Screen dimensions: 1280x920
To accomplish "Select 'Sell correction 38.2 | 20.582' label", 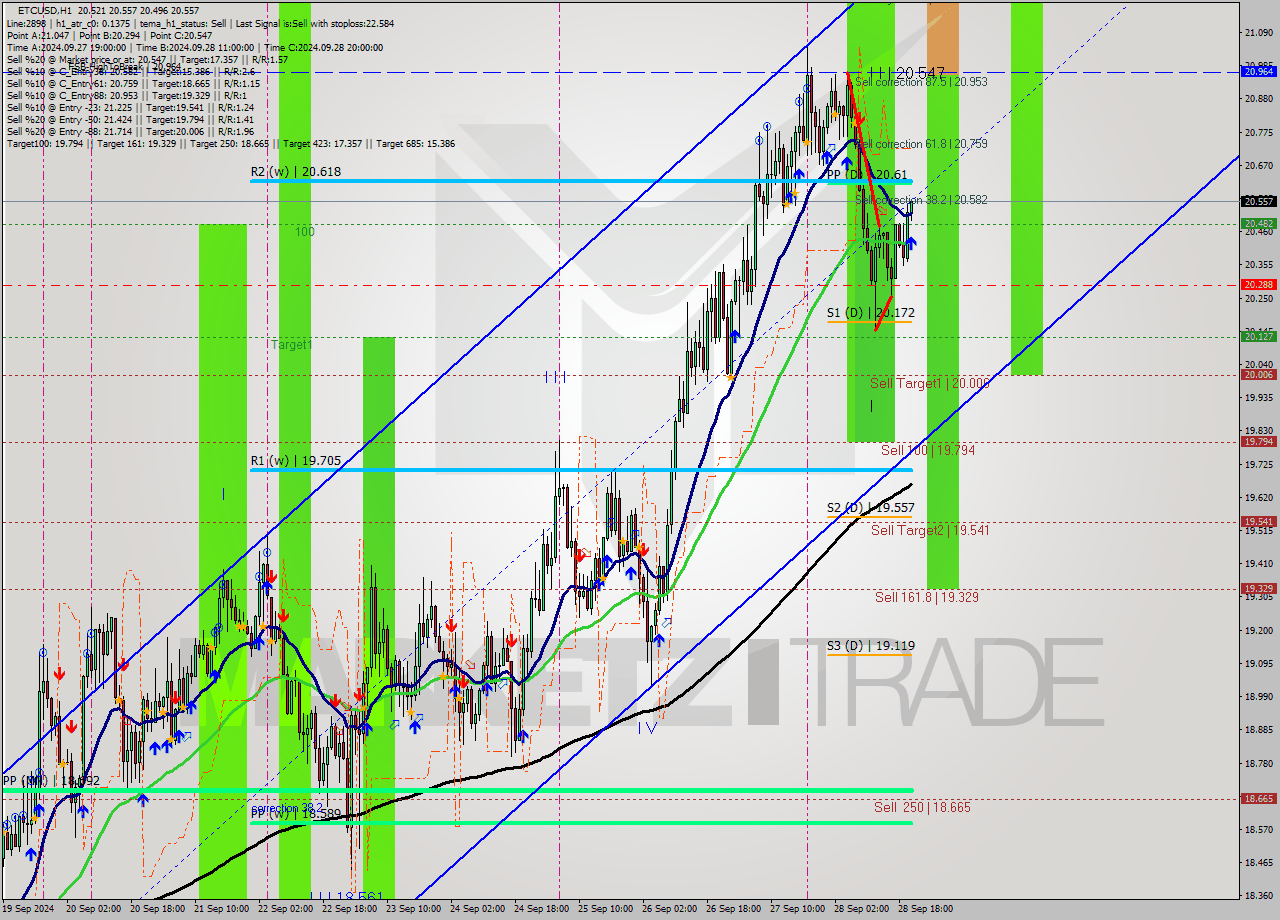I will [x=921, y=200].
